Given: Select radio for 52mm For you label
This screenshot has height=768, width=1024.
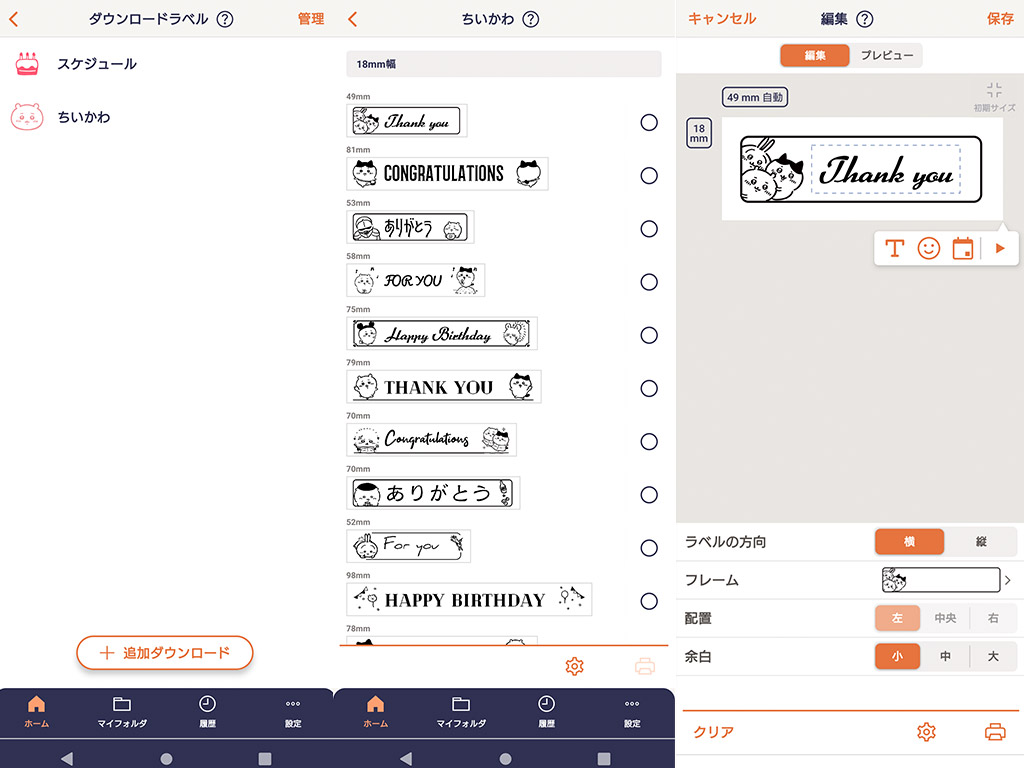Looking at the screenshot, I should pos(648,548).
